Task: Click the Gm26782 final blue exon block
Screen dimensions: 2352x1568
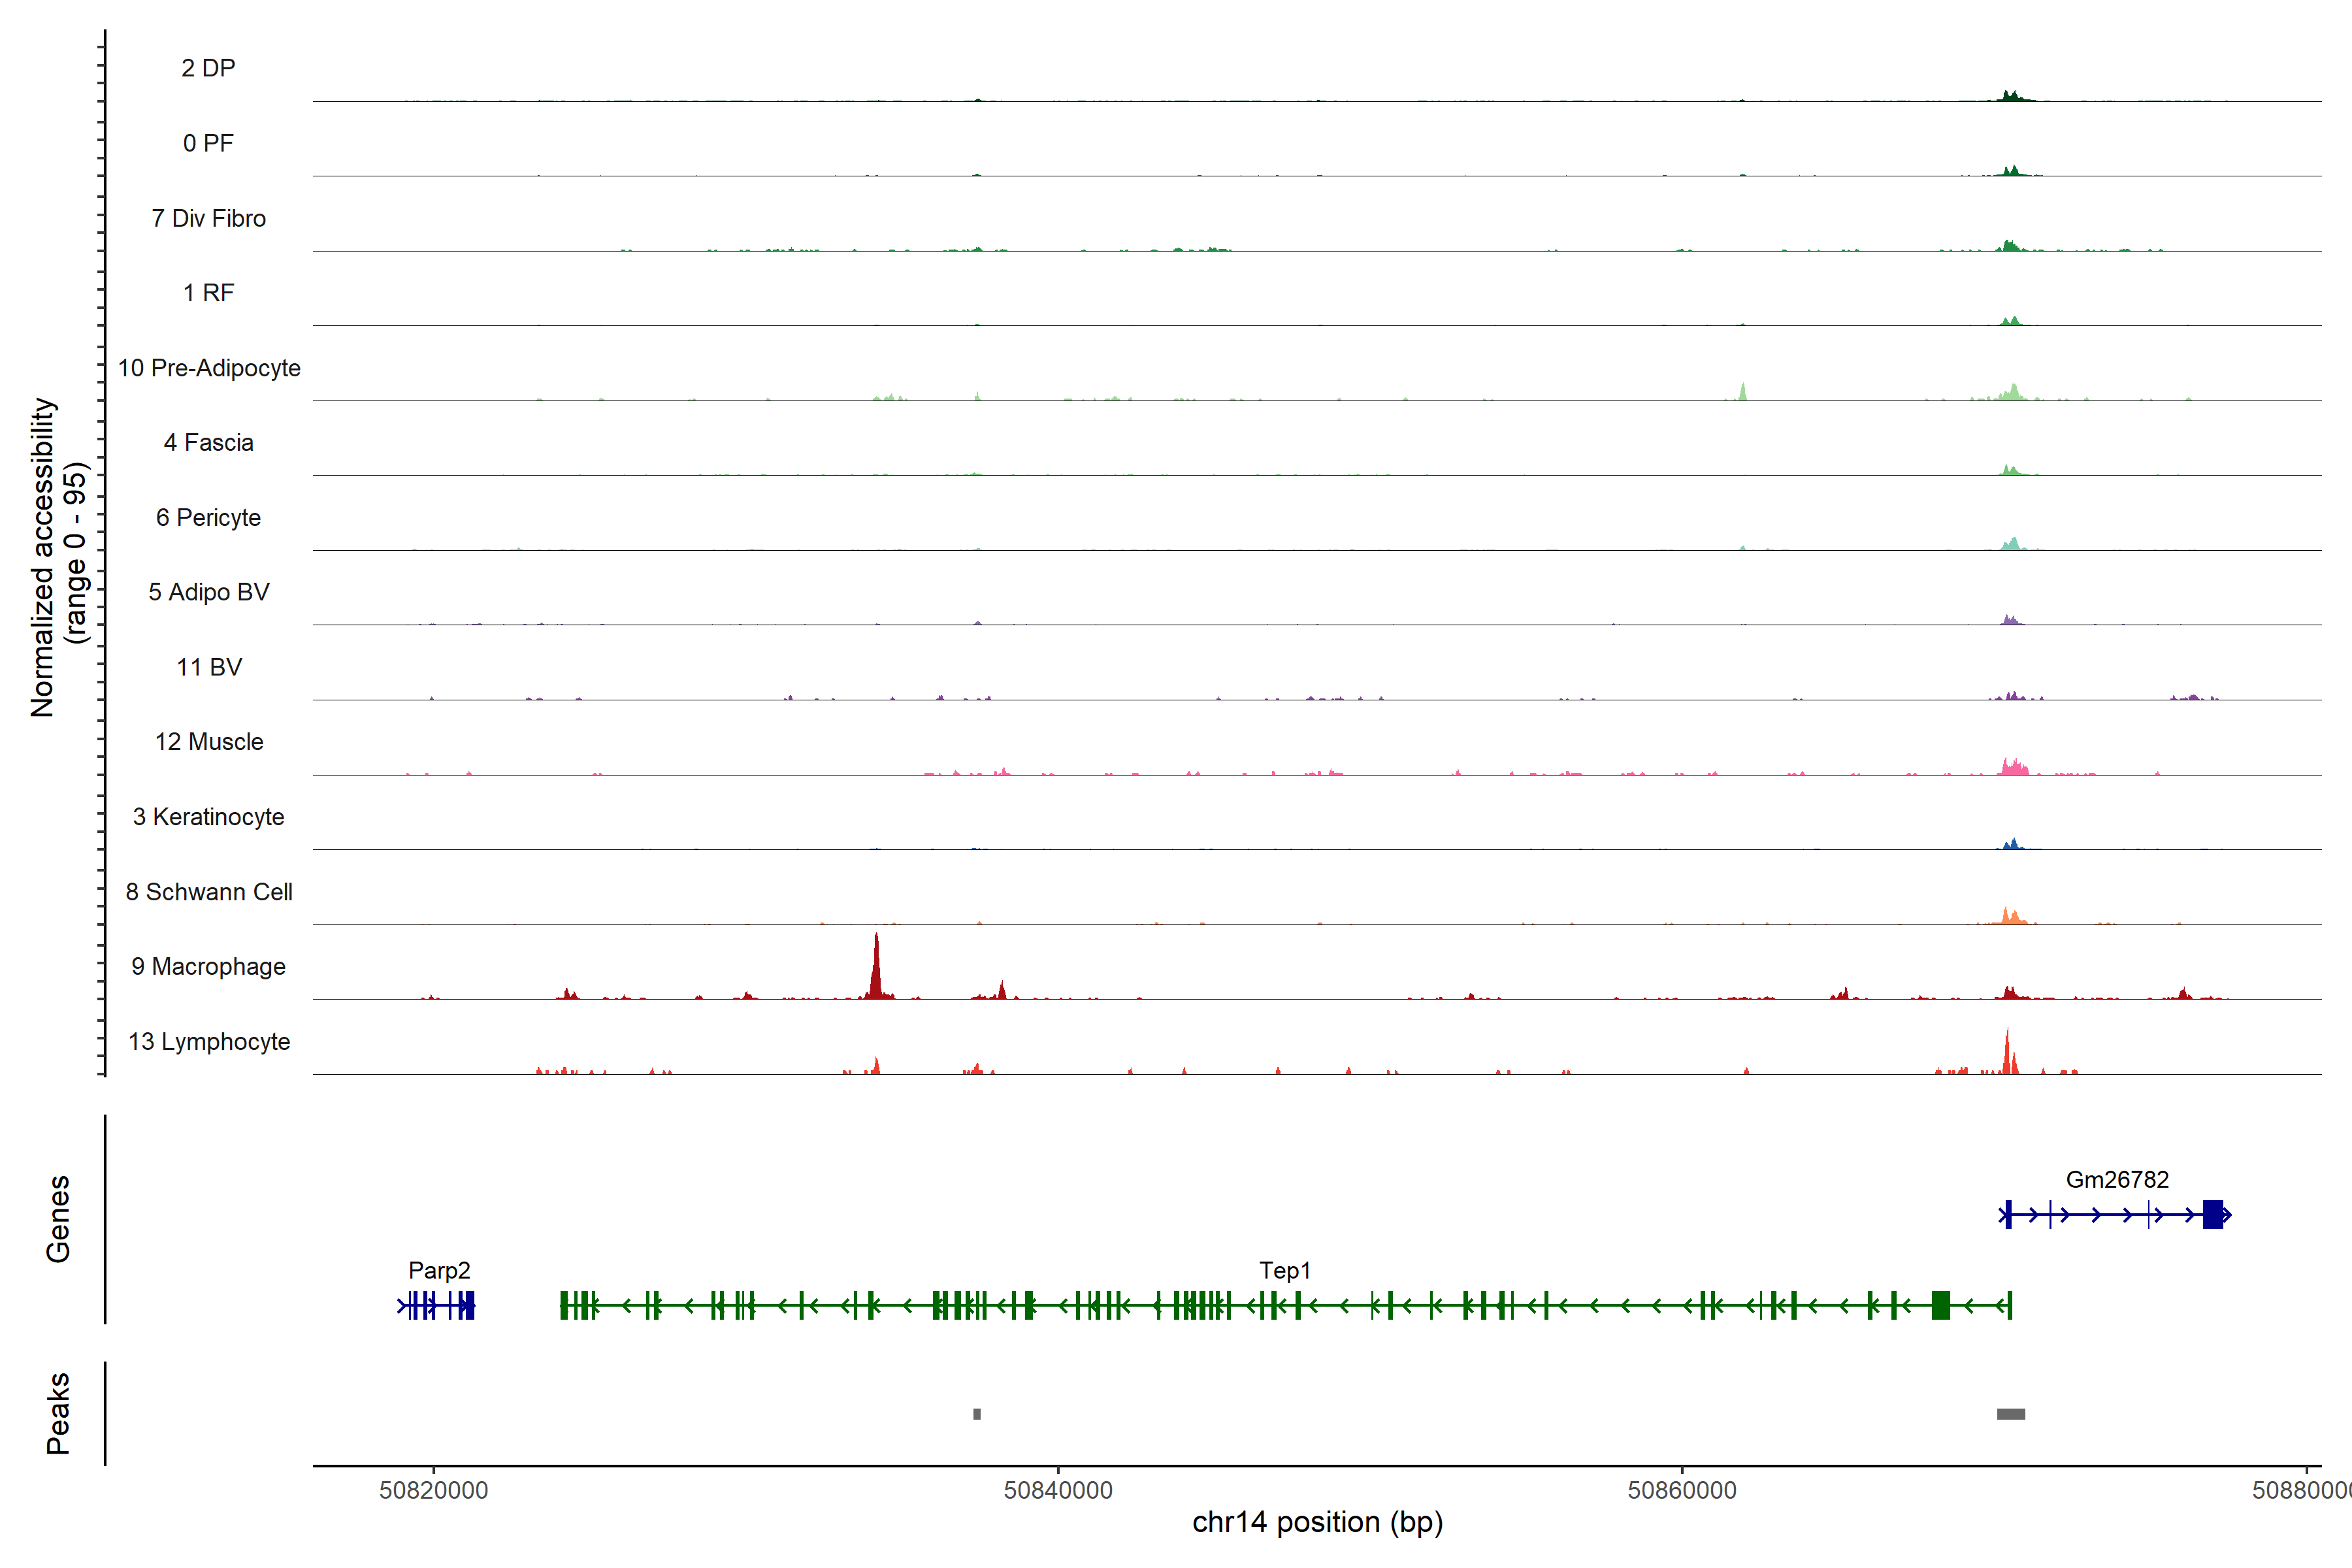Action: coord(2212,1215)
